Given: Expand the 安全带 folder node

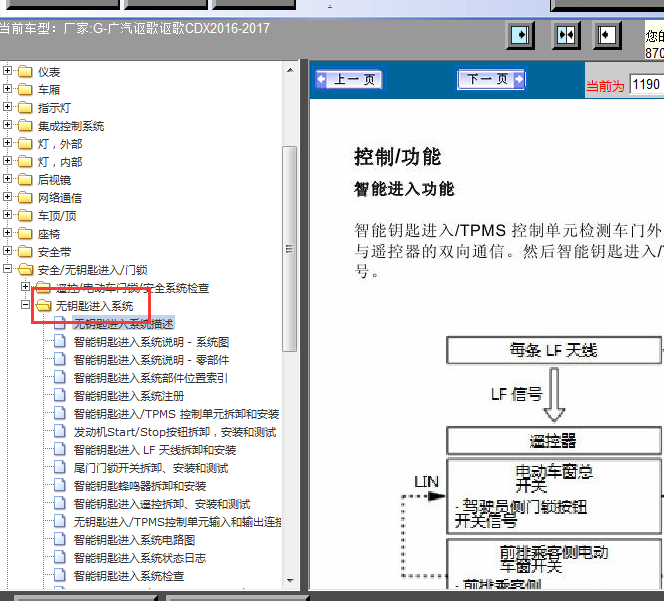Looking at the screenshot, I should (7, 250).
